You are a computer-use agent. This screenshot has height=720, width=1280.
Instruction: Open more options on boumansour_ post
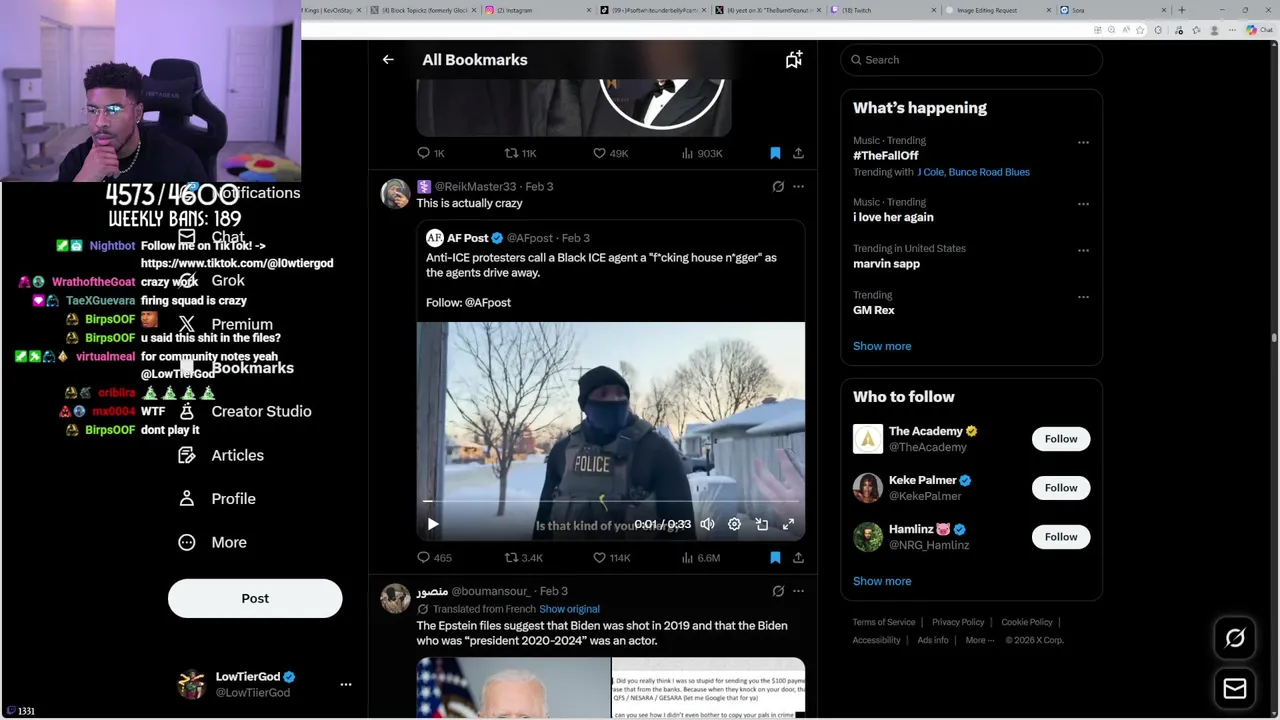pos(798,591)
